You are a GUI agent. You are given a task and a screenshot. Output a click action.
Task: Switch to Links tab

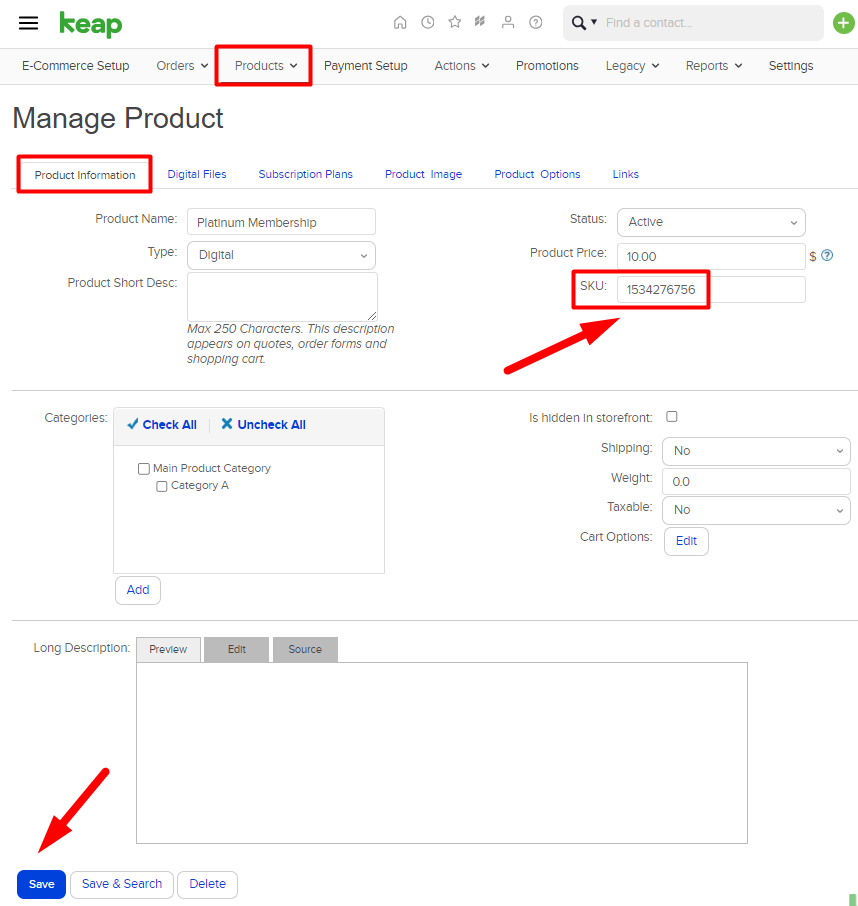[x=626, y=174]
